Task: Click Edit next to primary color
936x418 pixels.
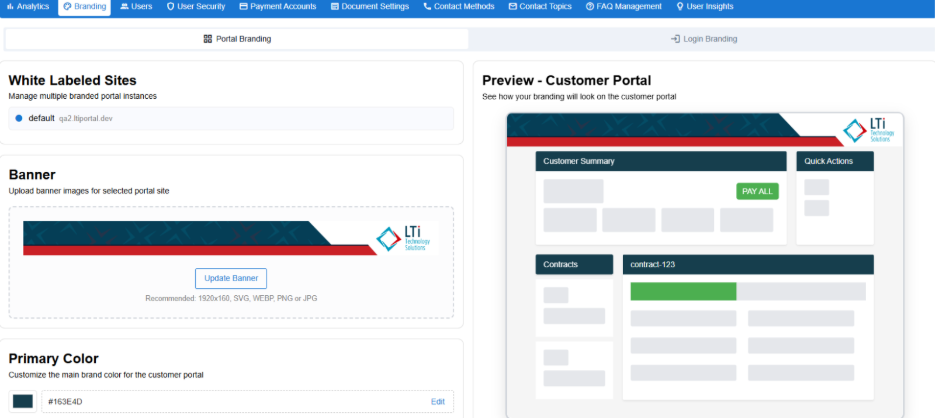Action: 437,401
